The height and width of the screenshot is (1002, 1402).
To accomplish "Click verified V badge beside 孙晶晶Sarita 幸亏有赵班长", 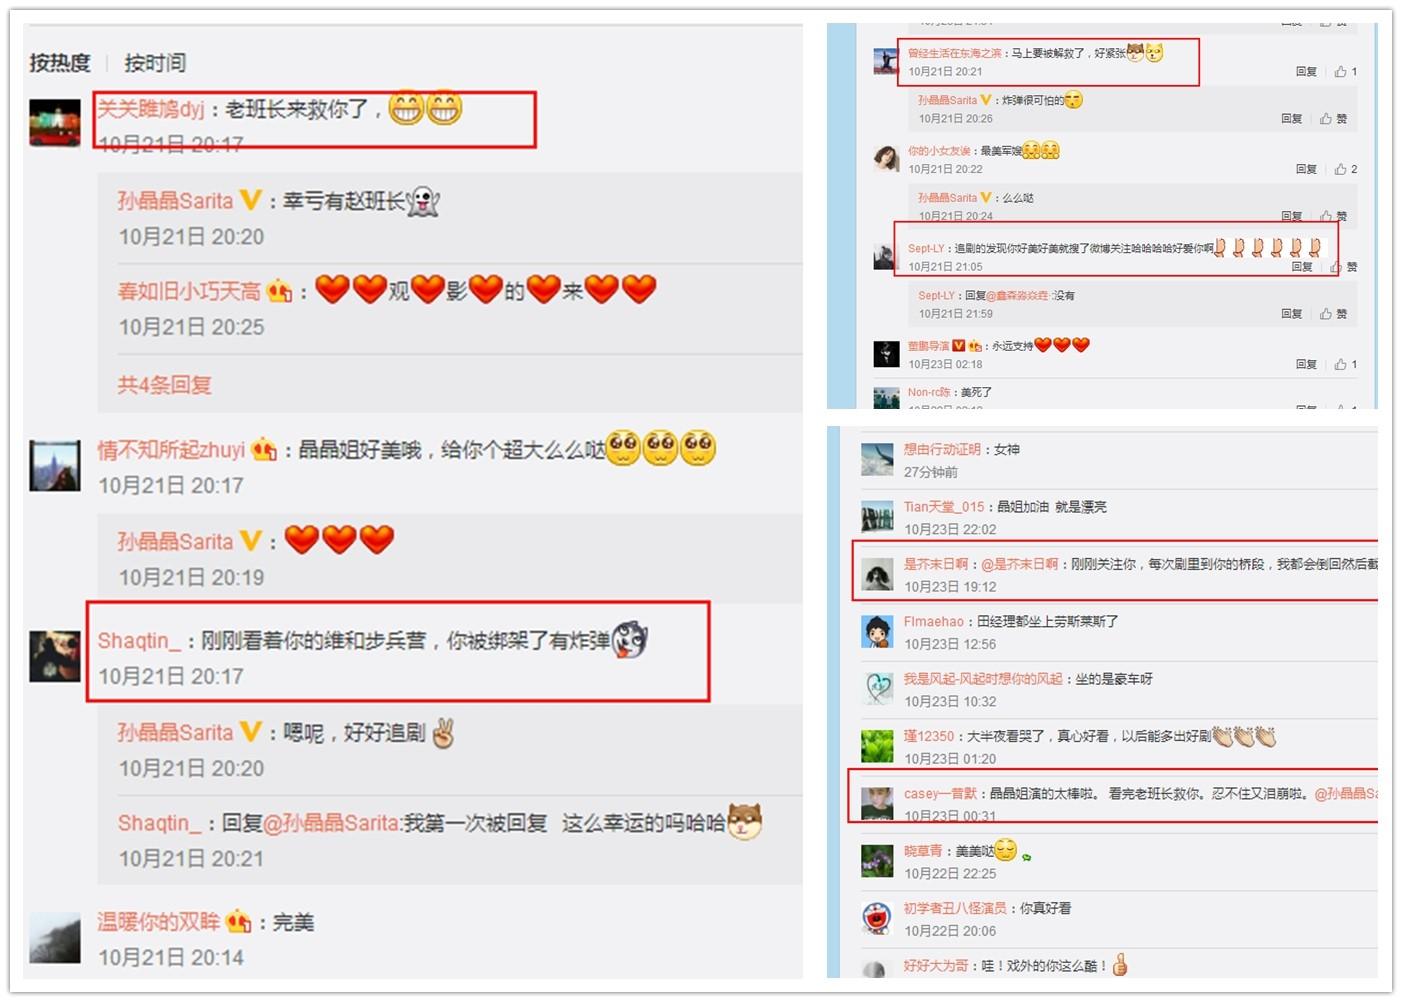I will (x=250, y=200).
